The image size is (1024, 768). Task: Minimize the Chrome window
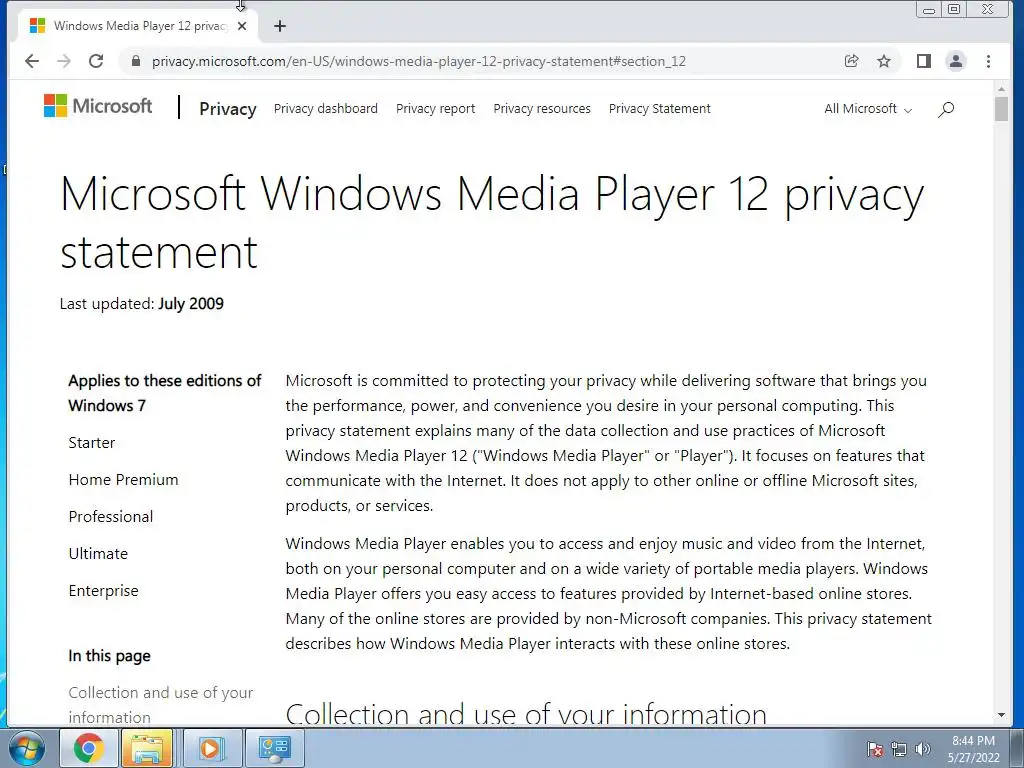click(x=928, y=9)
